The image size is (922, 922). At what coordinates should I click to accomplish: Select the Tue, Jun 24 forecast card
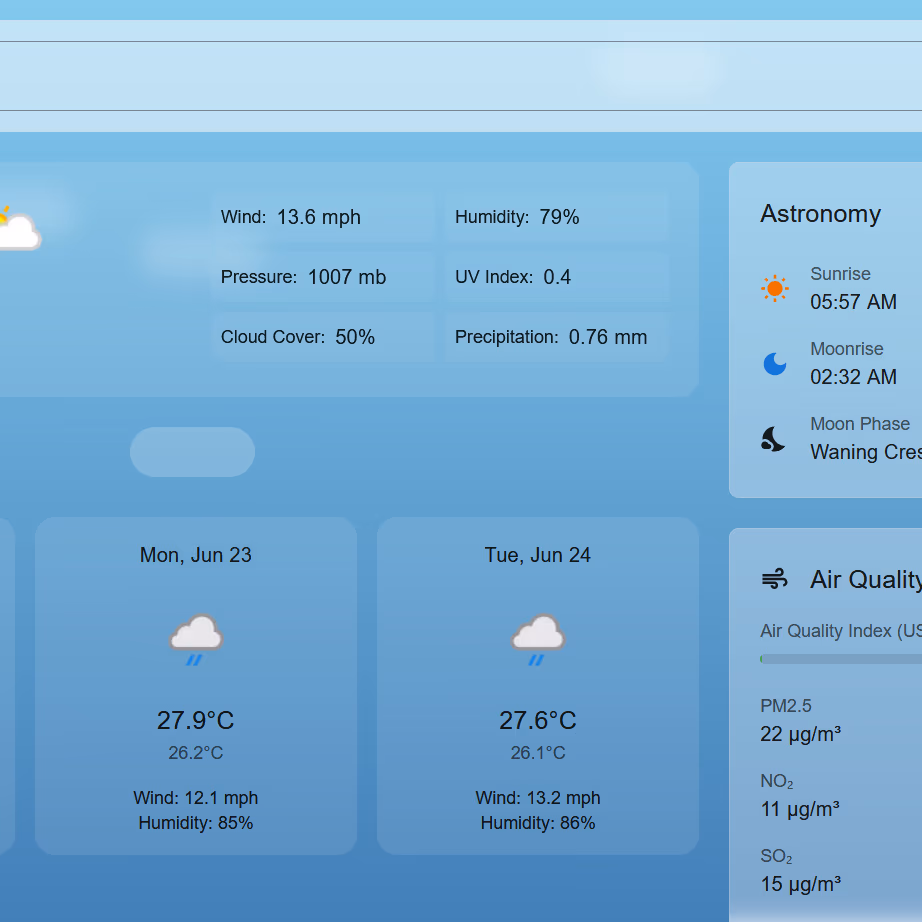tap(537, 686)
